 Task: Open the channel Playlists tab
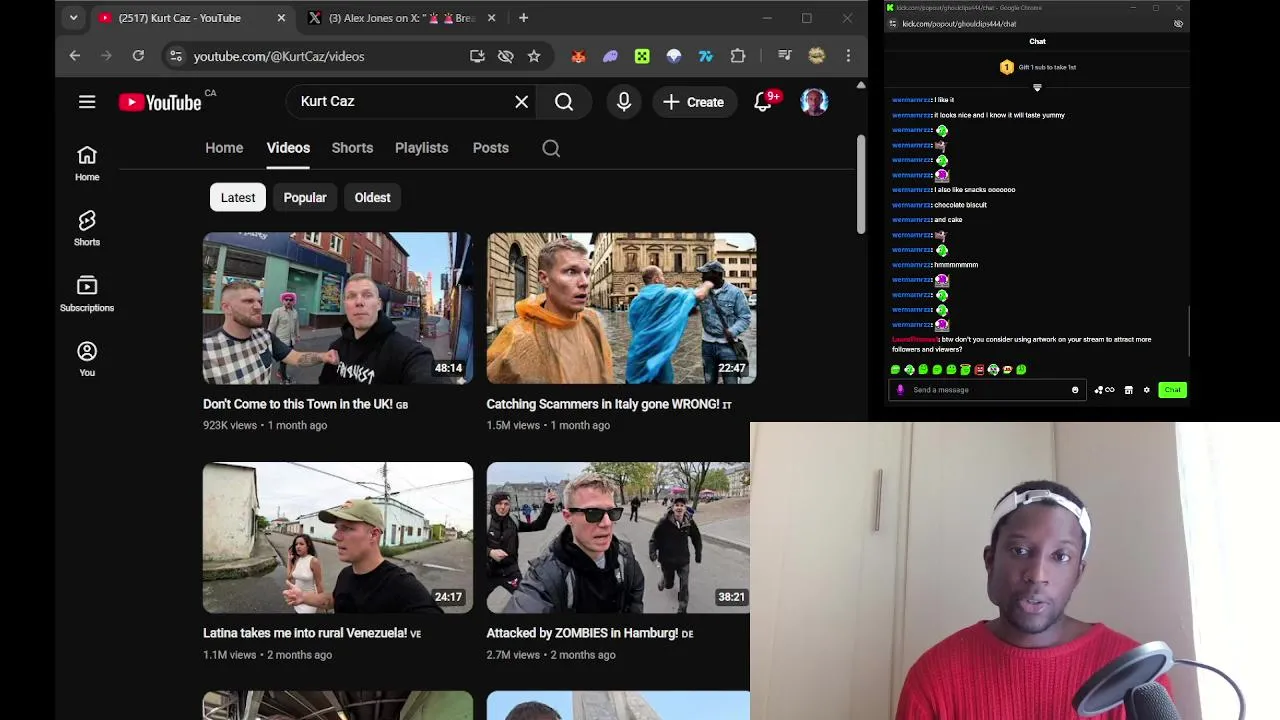421,148
